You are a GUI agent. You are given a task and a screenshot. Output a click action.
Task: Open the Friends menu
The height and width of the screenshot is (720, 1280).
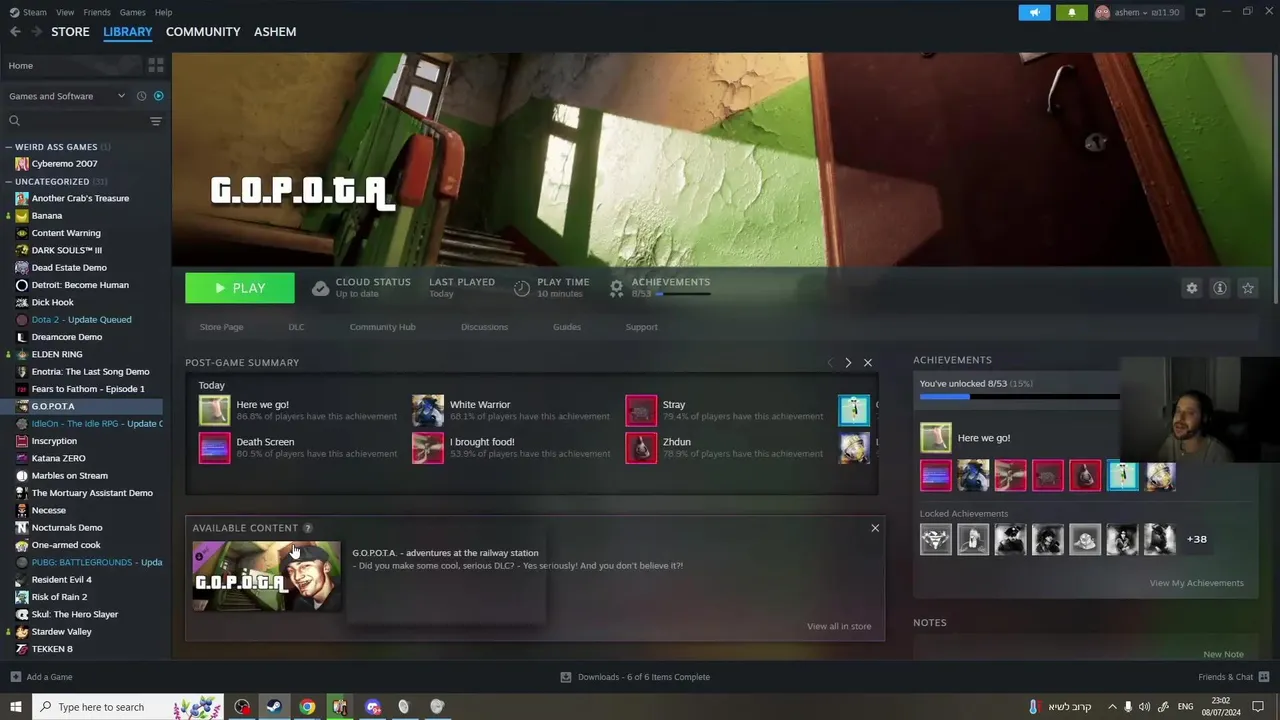97,12
